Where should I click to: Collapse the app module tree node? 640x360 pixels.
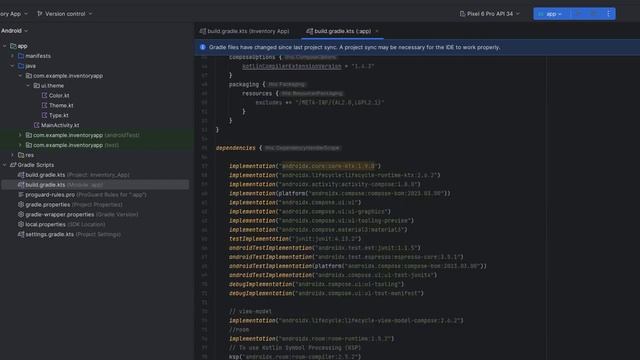click(x=4, y=46)
